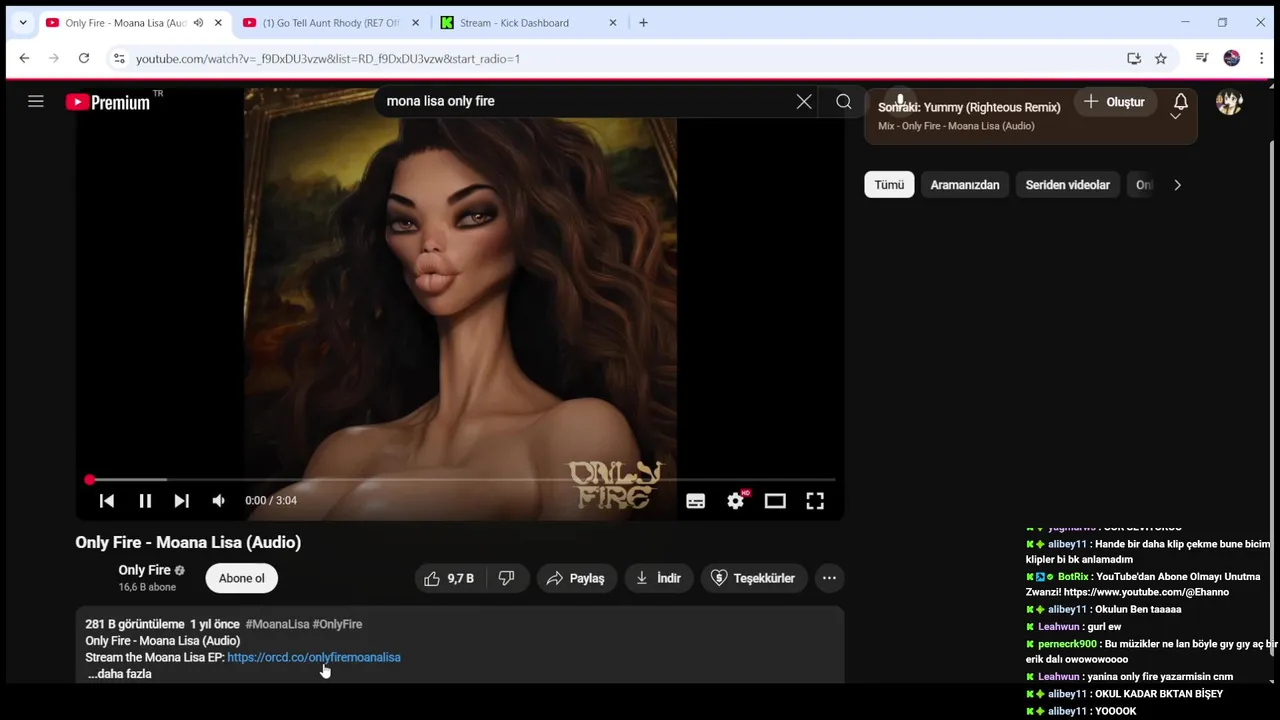Open the account avatar menu

pyautogui.click(x=1229, y=102)
